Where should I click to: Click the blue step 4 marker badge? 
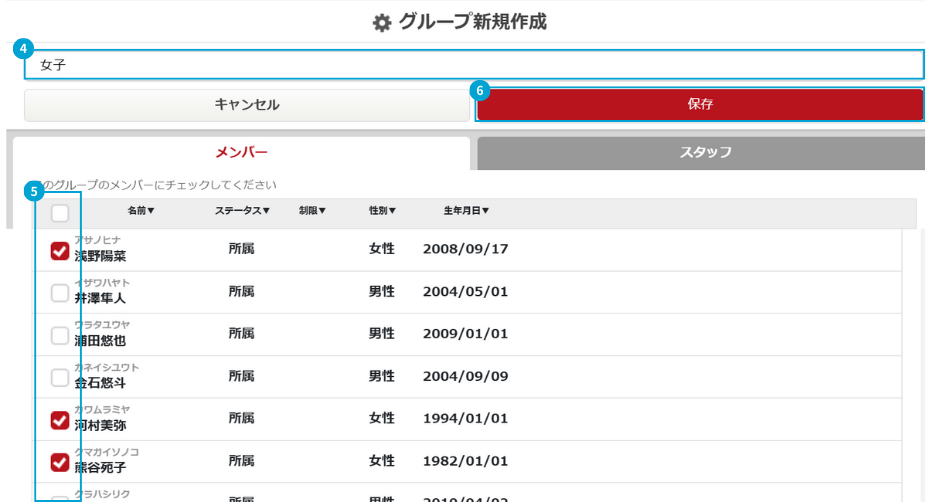pos(24,48)
